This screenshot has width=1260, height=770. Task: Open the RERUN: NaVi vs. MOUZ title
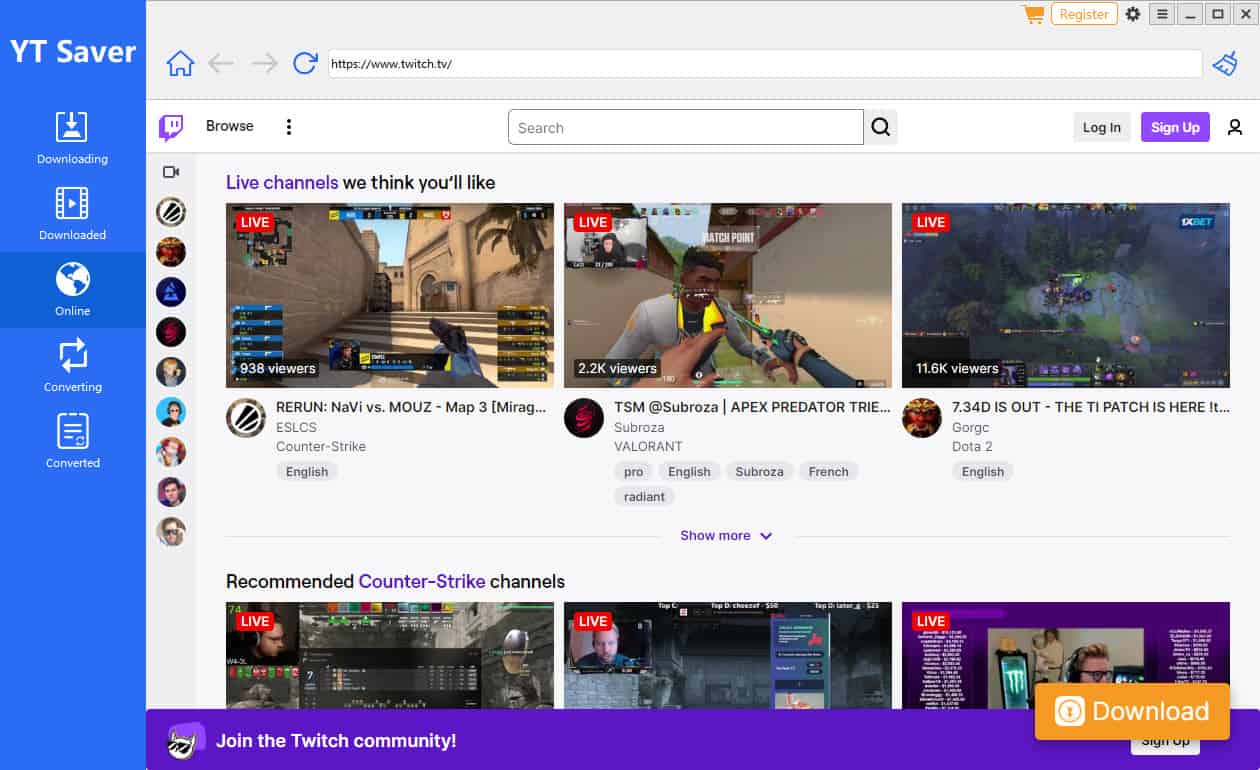tap(411, 407)
